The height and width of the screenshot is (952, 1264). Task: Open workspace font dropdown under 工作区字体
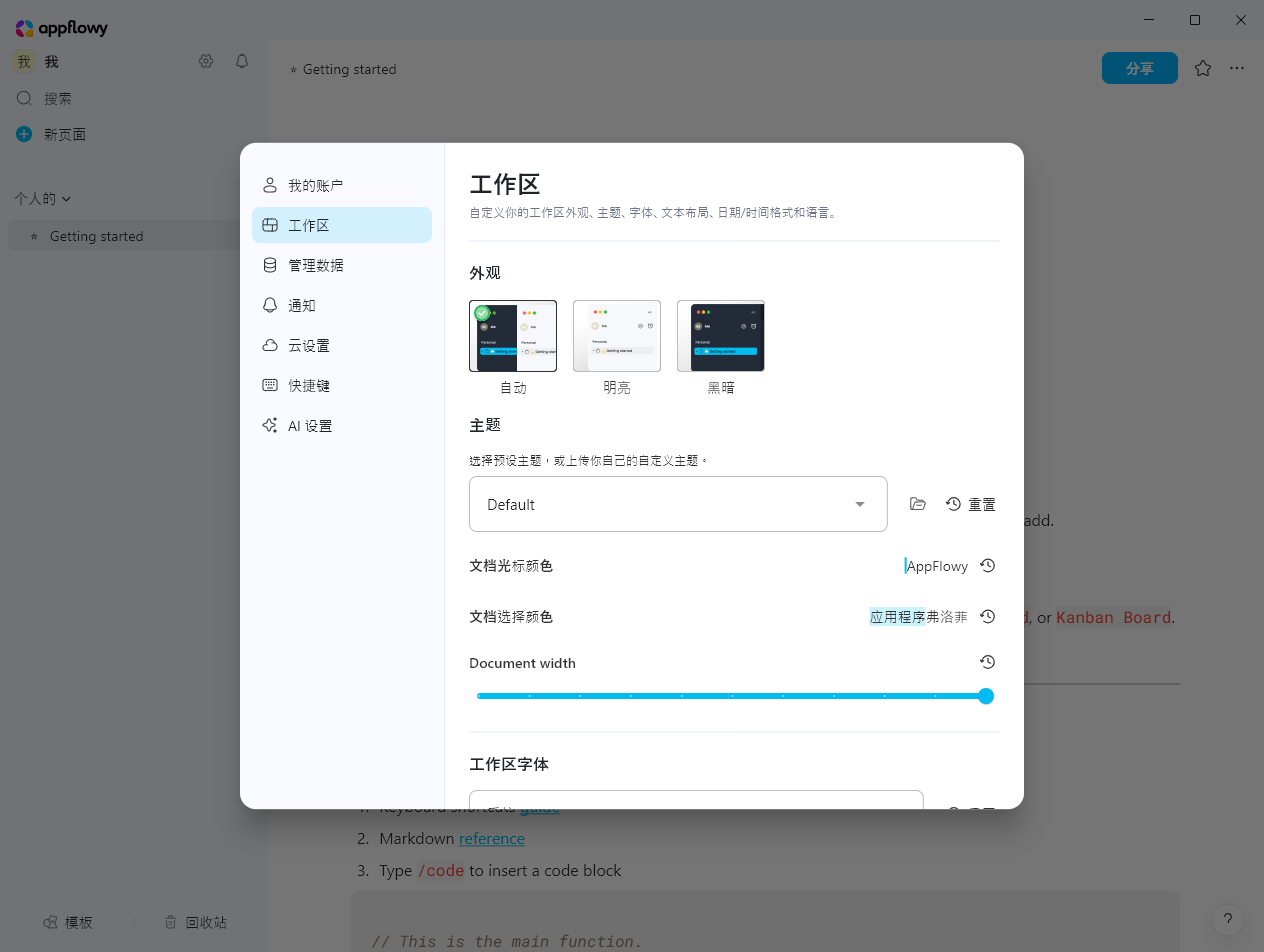696,800
